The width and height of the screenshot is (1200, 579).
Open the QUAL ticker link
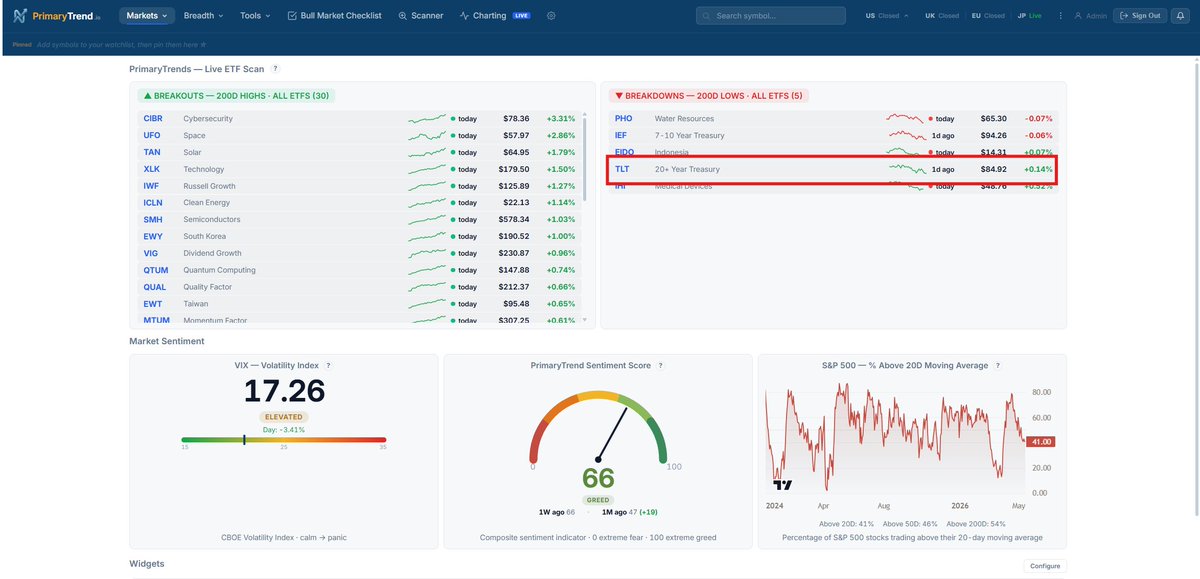[x=154, y=287]
